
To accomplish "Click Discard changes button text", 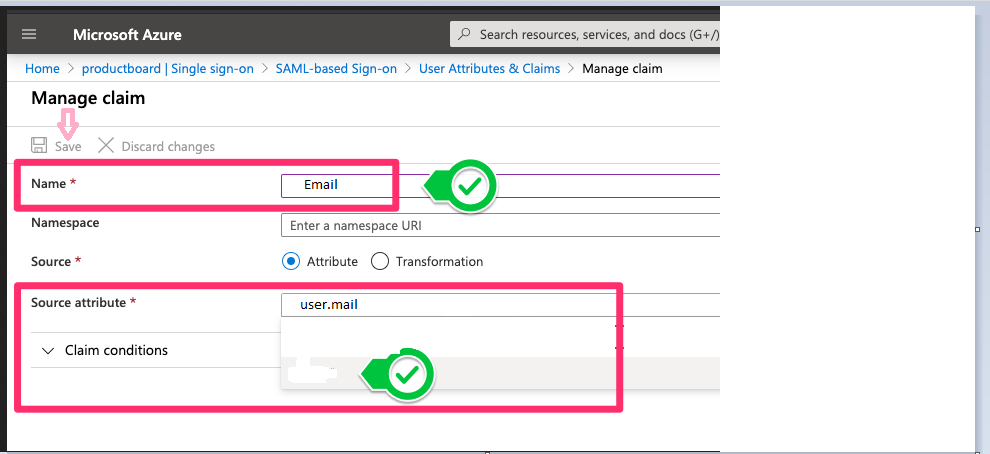I will 168,146.
